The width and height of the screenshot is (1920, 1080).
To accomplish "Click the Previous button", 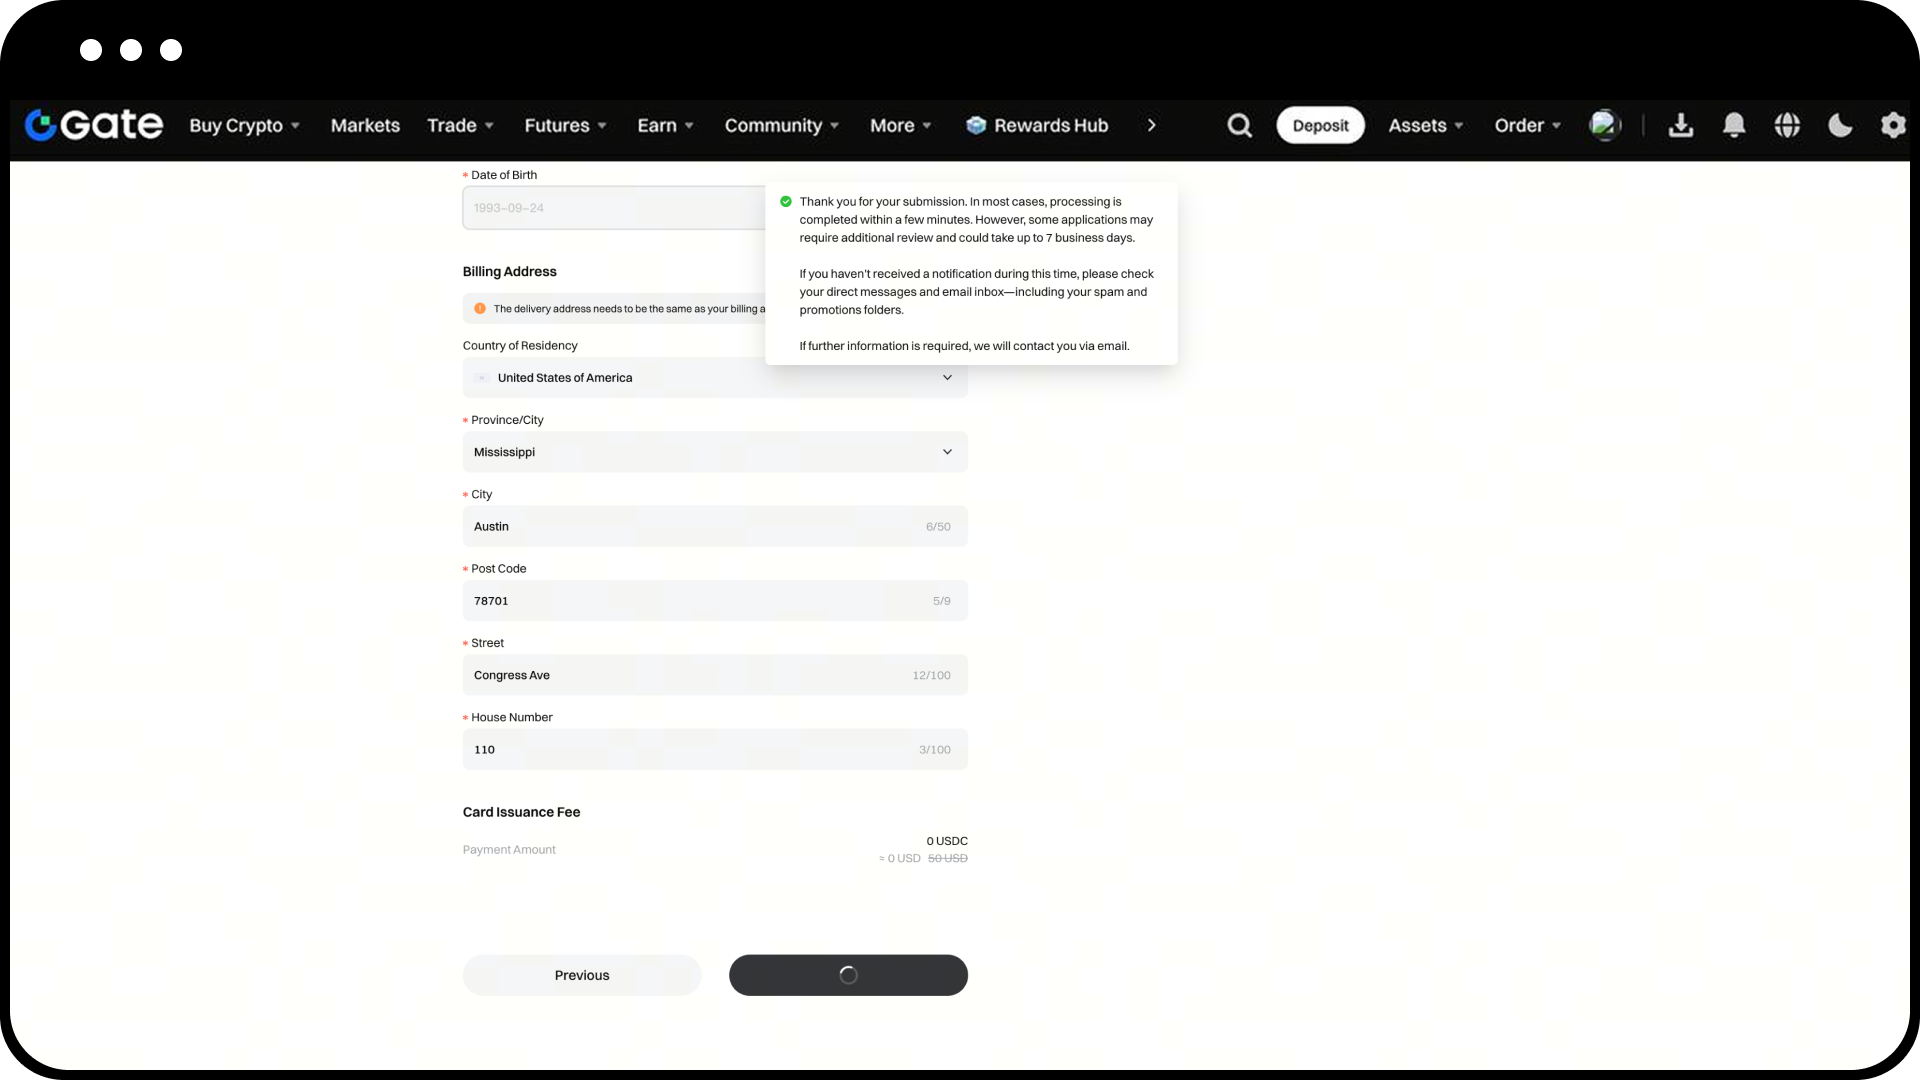I will [582, 975].
